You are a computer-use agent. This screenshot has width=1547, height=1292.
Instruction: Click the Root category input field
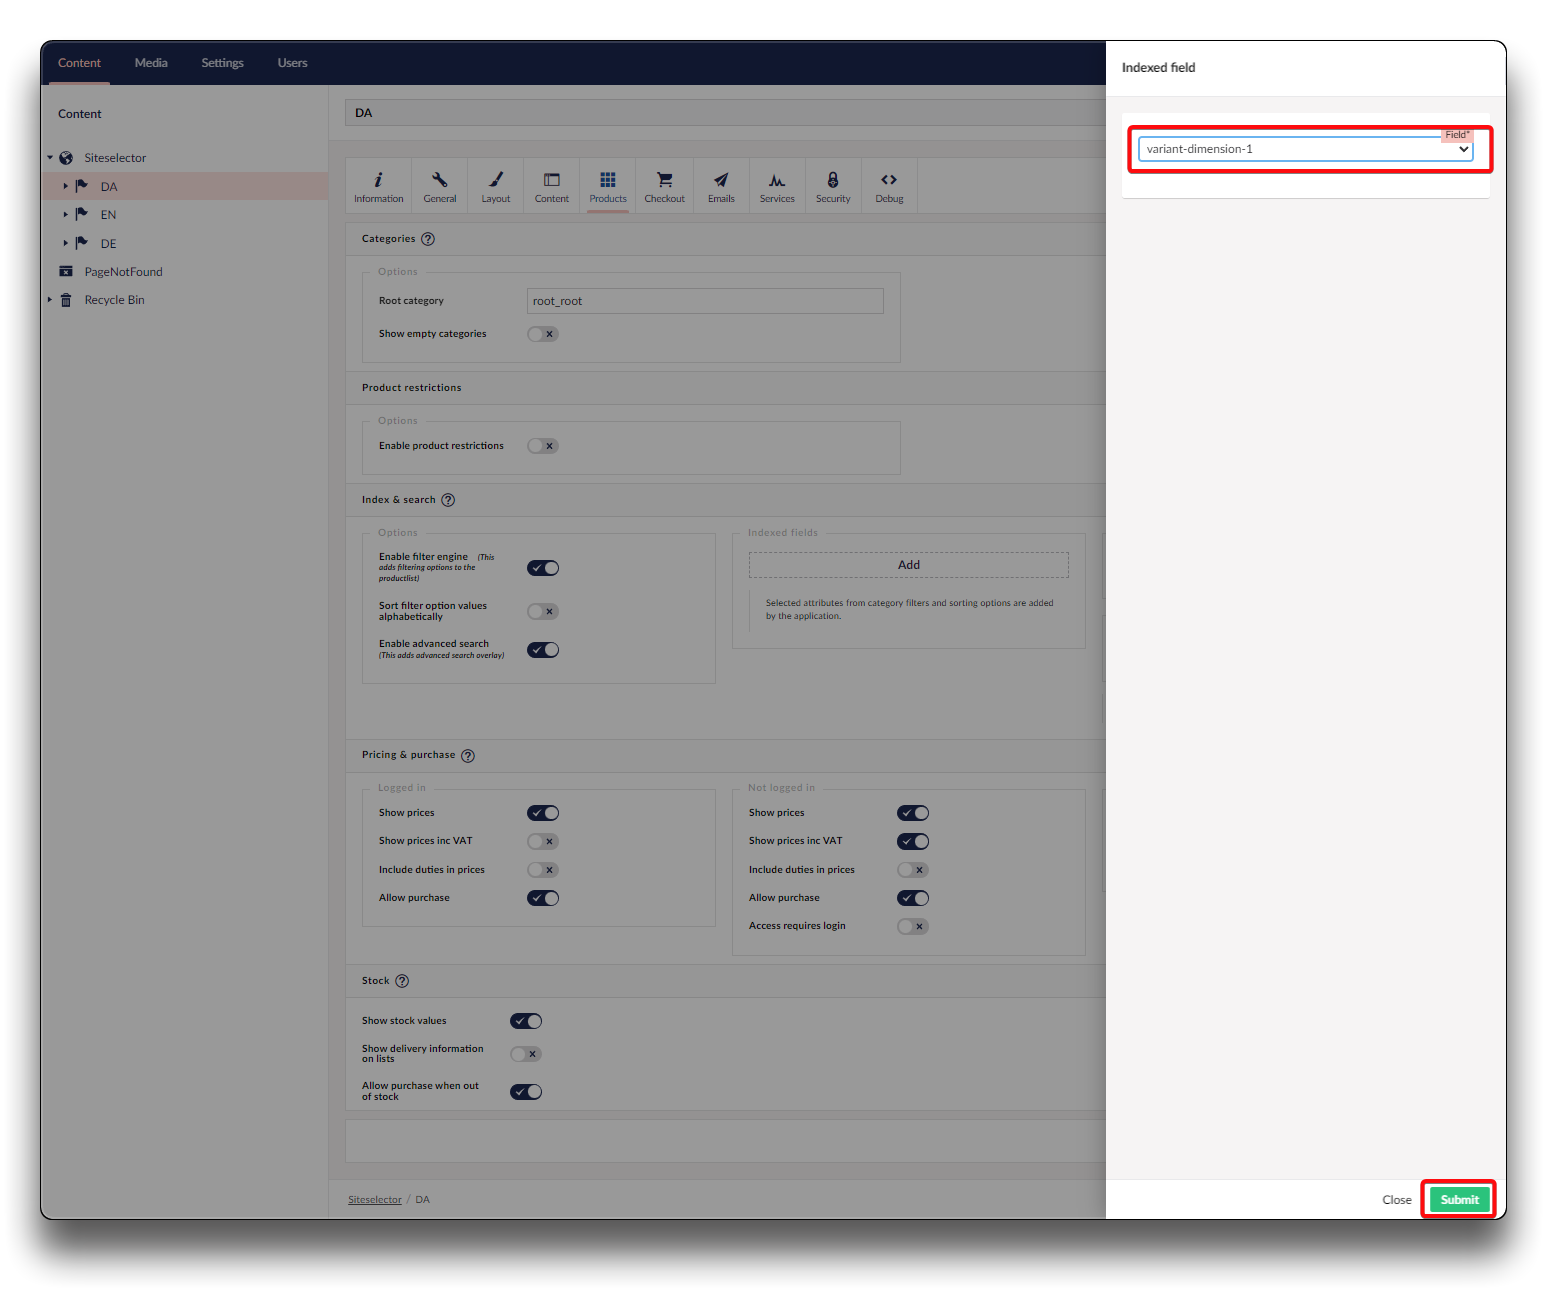(705, 301)
